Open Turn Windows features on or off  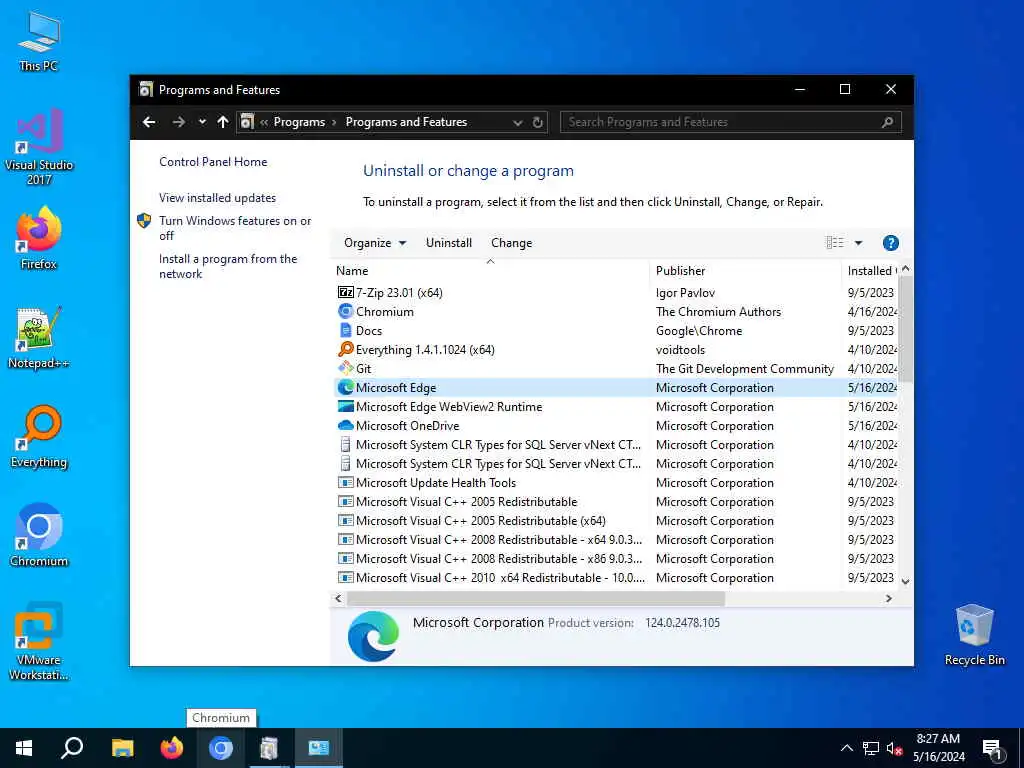[x=235, y=228]
